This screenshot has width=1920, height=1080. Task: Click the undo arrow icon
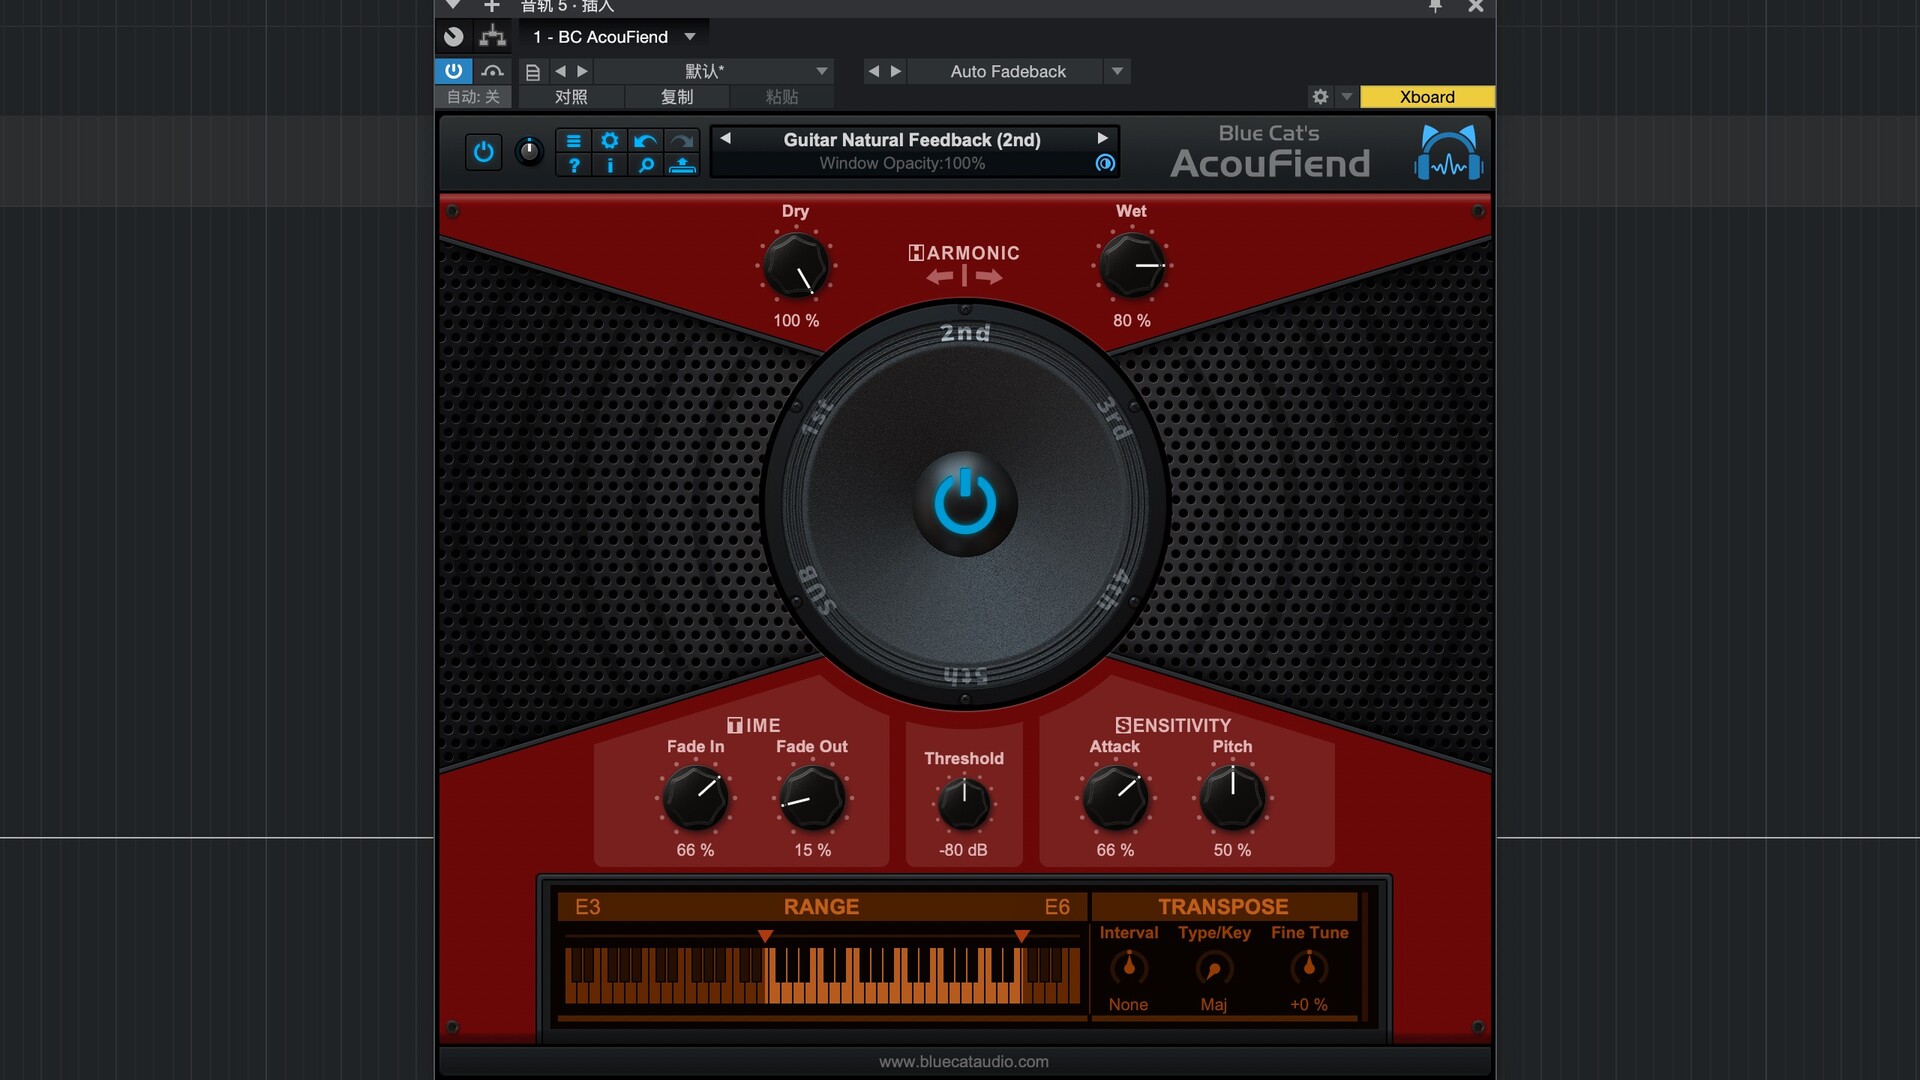[x=645, y=141]
